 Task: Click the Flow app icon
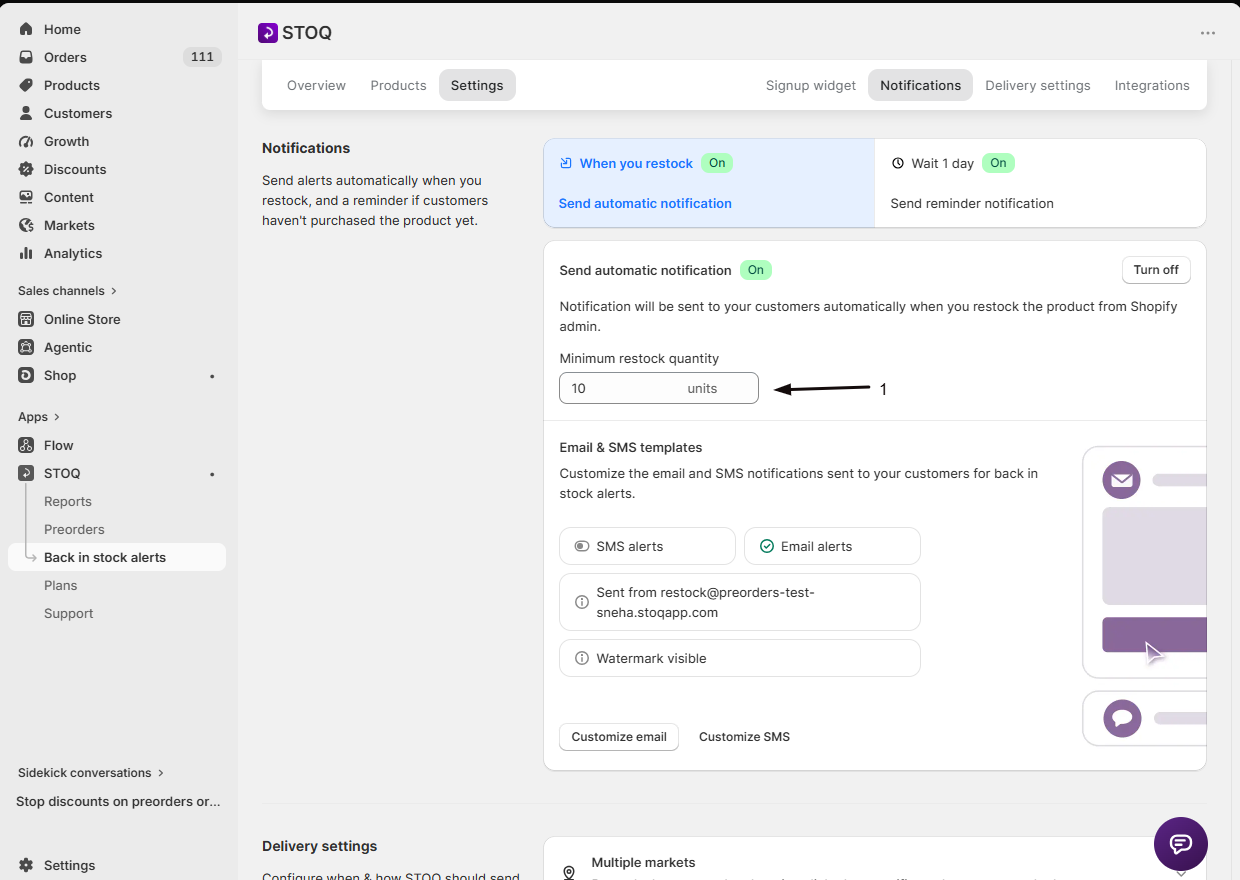coord(26,445)
